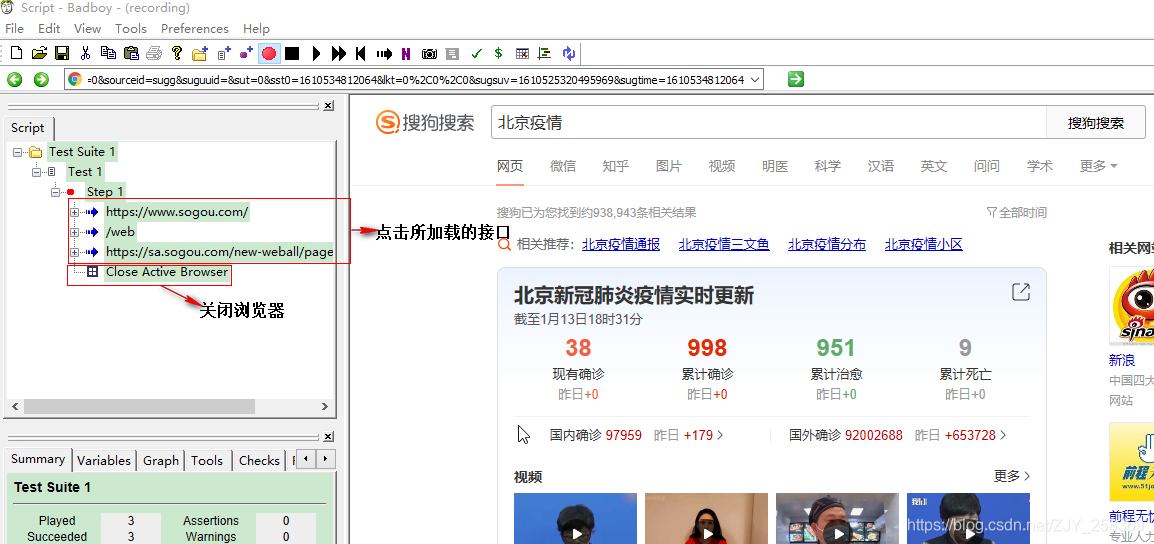Switch to the Checks tab
Screen dimensions: 1154x544
click(259, 460)
